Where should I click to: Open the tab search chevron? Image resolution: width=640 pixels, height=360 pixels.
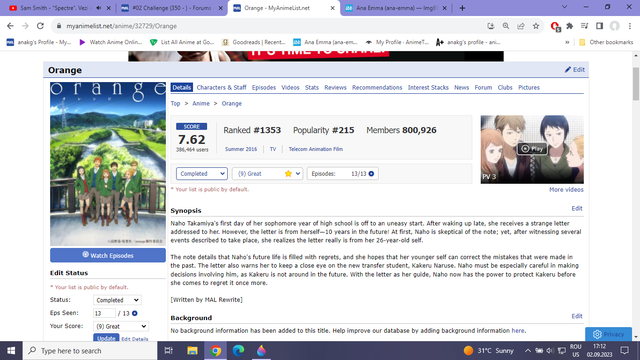[x=564, y=7]
